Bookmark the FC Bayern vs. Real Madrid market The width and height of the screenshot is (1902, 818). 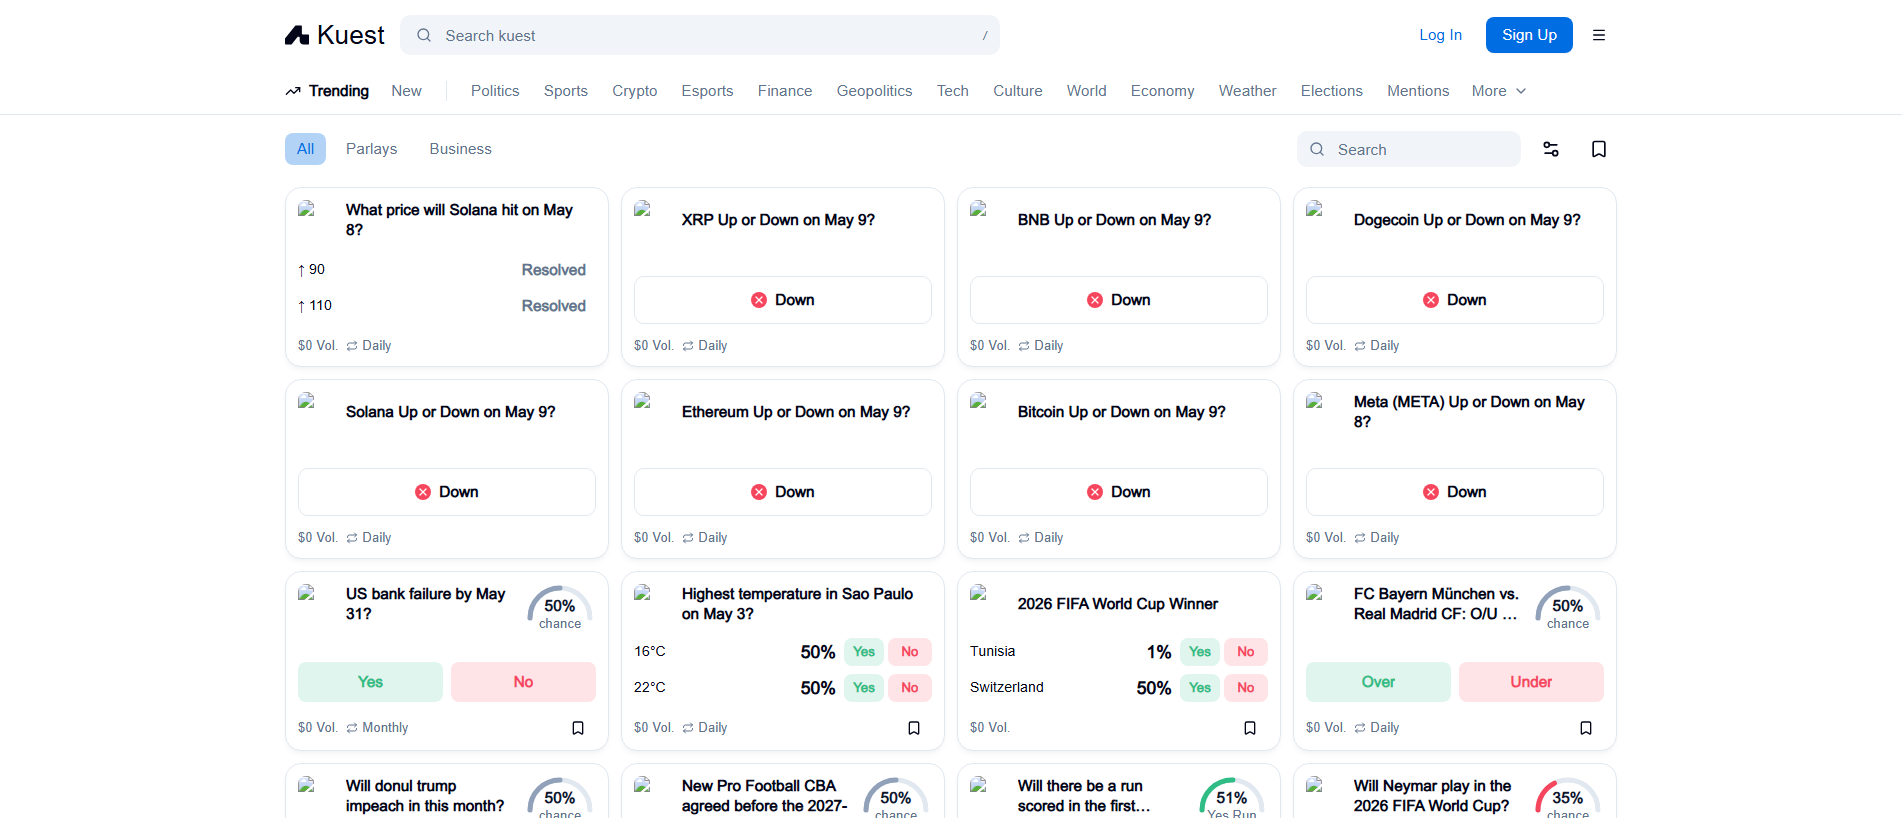1586,728
